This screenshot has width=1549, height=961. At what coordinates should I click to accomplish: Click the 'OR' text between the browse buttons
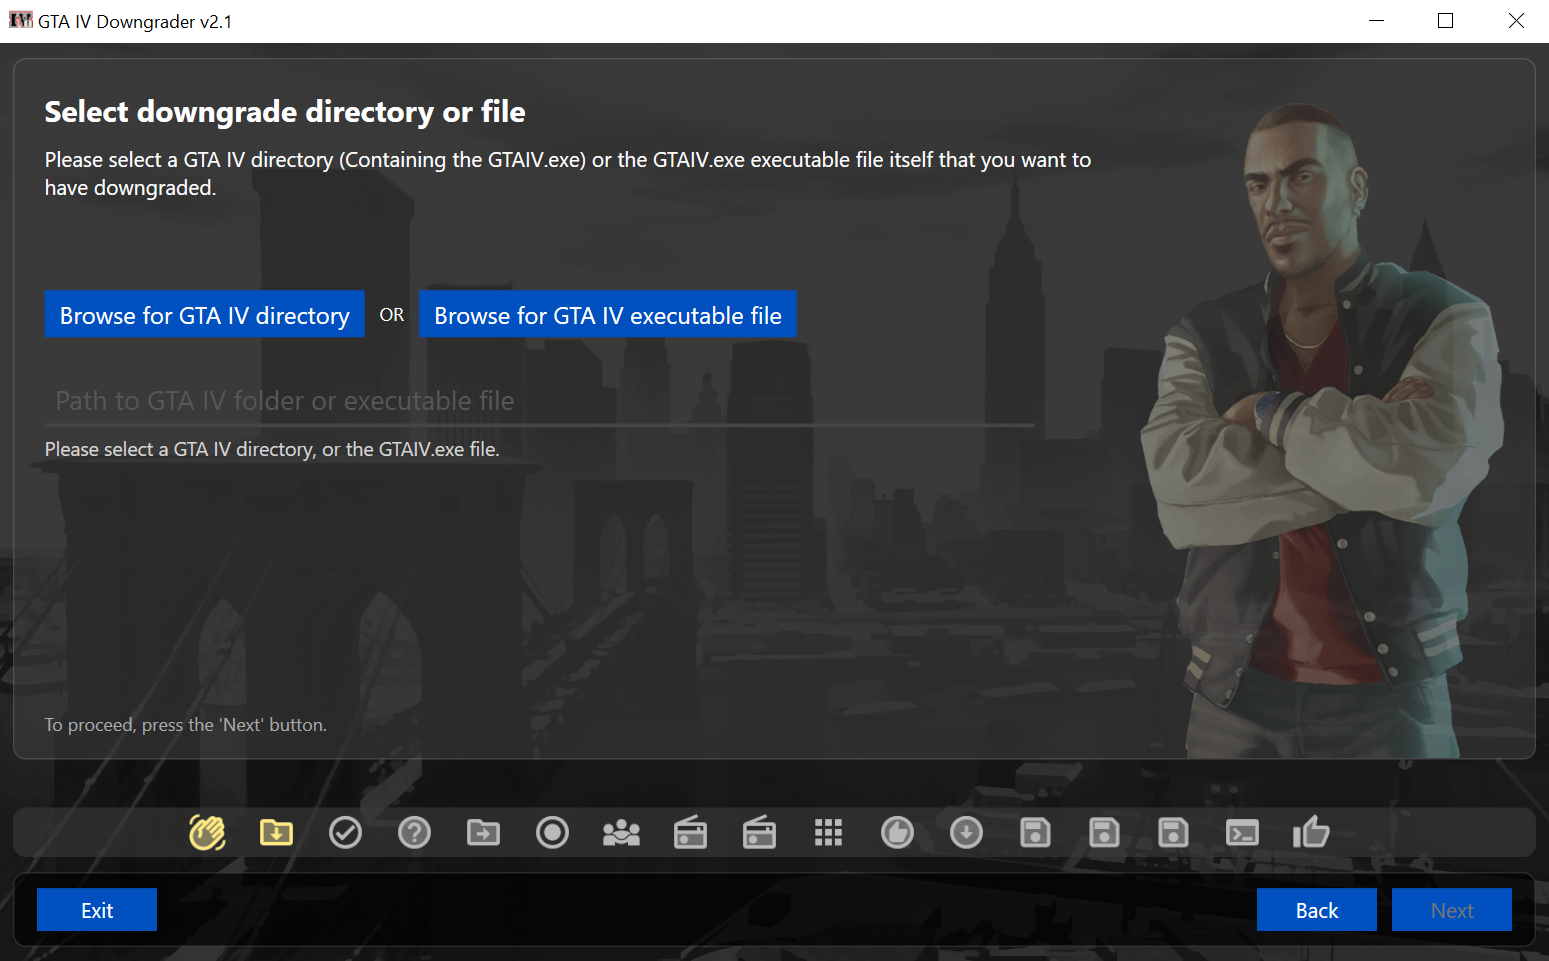392,315
